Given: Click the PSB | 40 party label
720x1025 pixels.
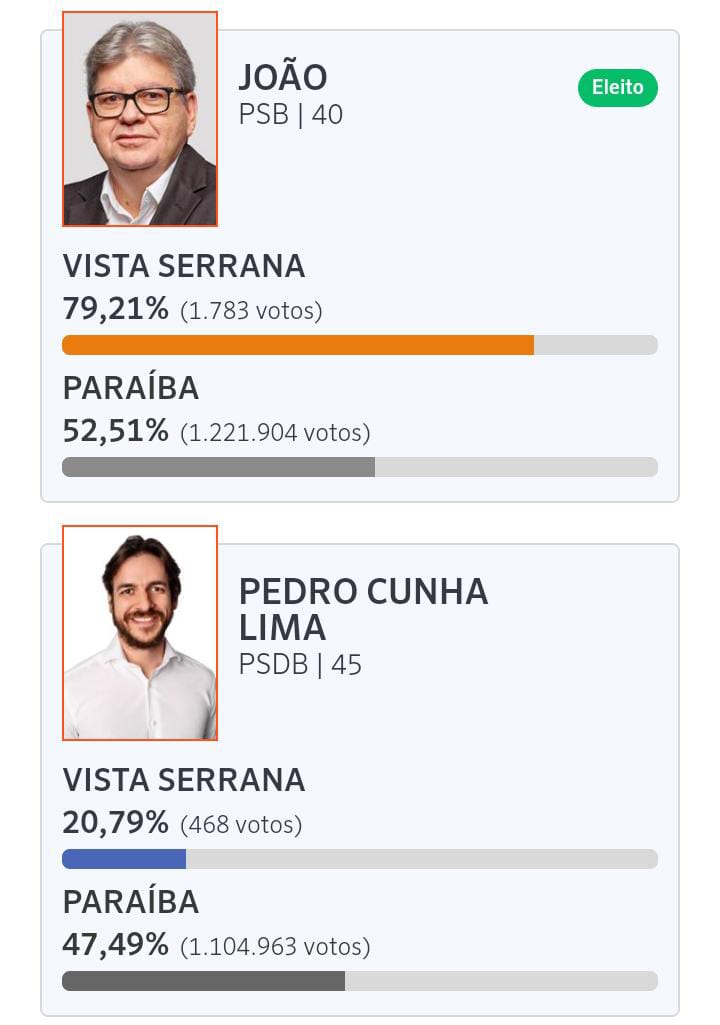Looking at the screenshot, I should (x=290, y=115).
